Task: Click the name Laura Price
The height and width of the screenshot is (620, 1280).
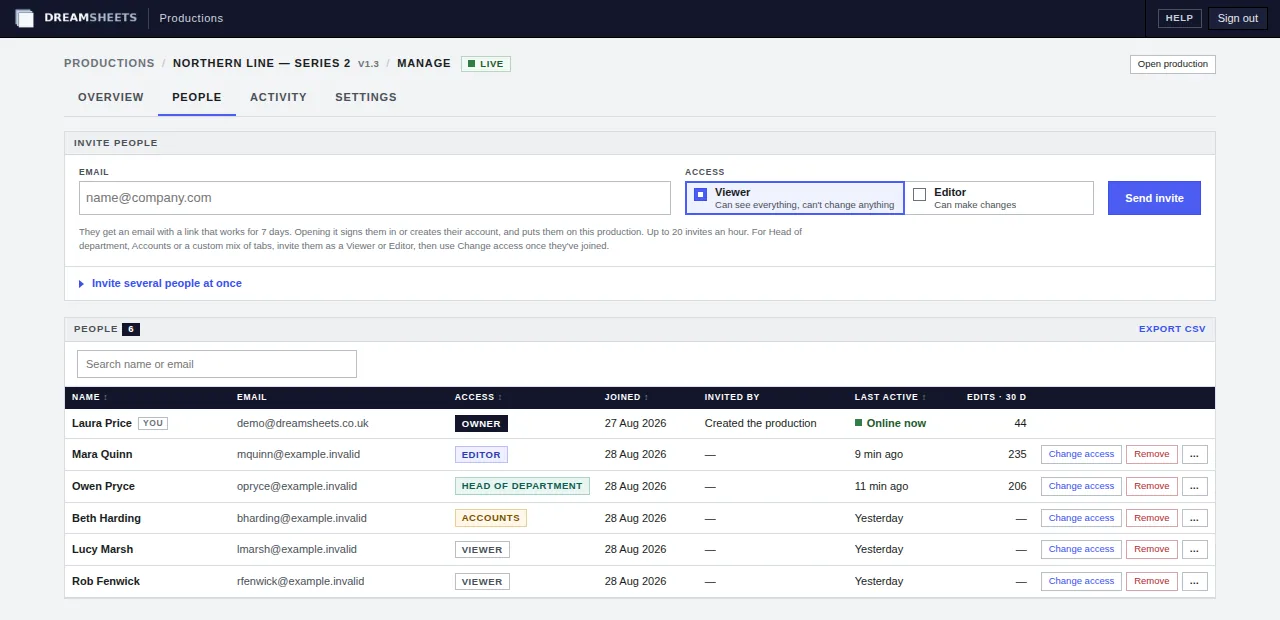Action: point(102,423)
